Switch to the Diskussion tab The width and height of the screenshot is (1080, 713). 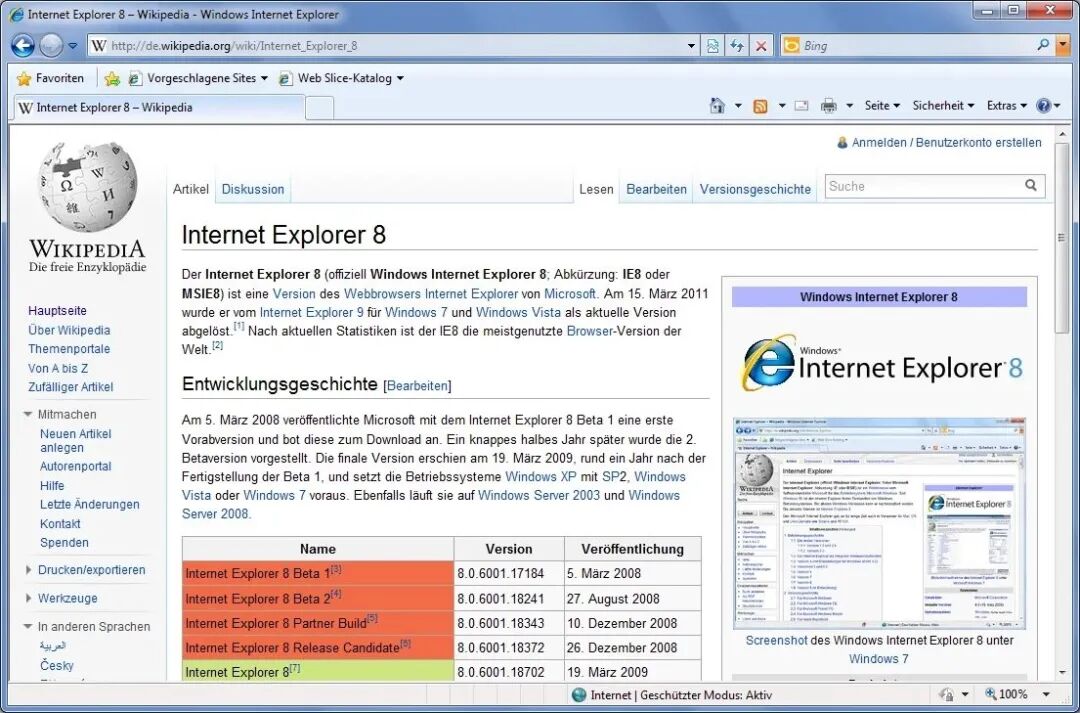pos(253,189)
